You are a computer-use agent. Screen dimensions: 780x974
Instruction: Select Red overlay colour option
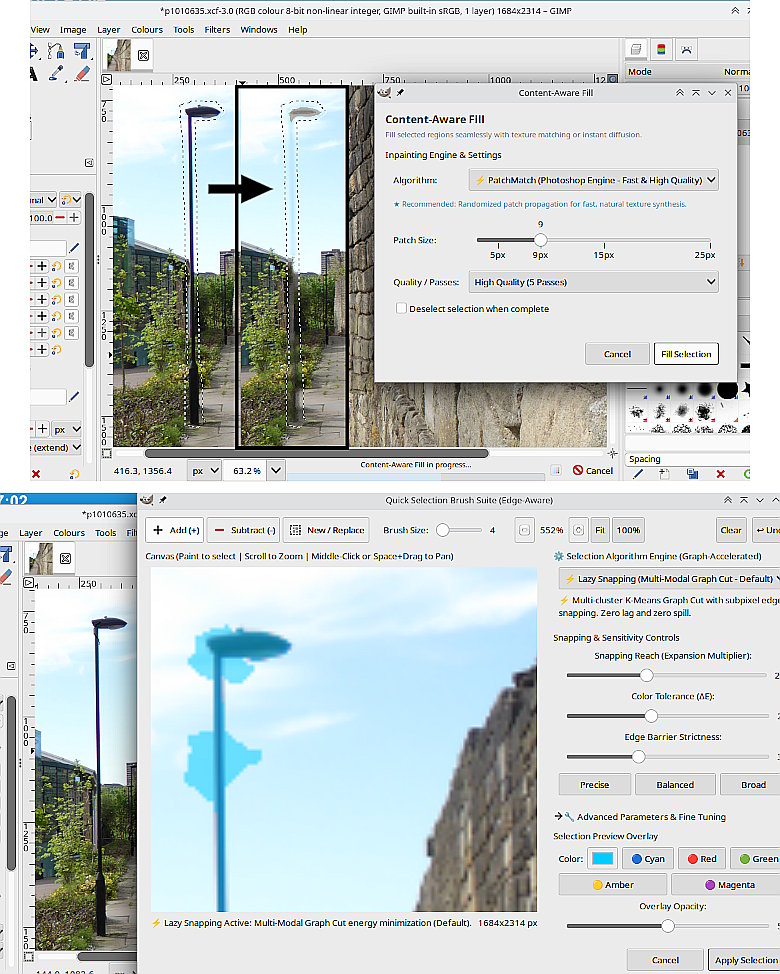(x=702, y=858)
